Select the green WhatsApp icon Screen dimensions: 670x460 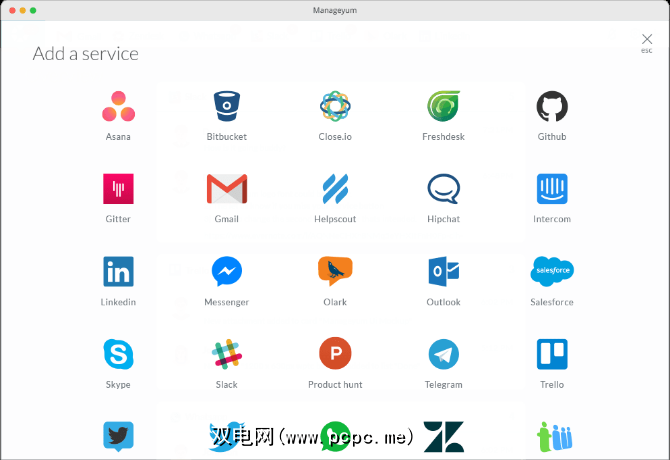pos(335,437)
